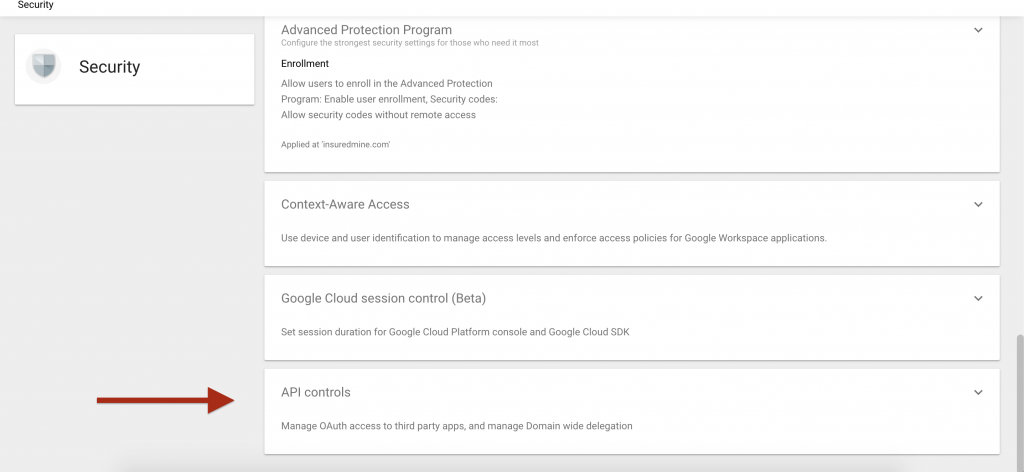
Task: Click the device and user identification description
Action: coord(553,238)
